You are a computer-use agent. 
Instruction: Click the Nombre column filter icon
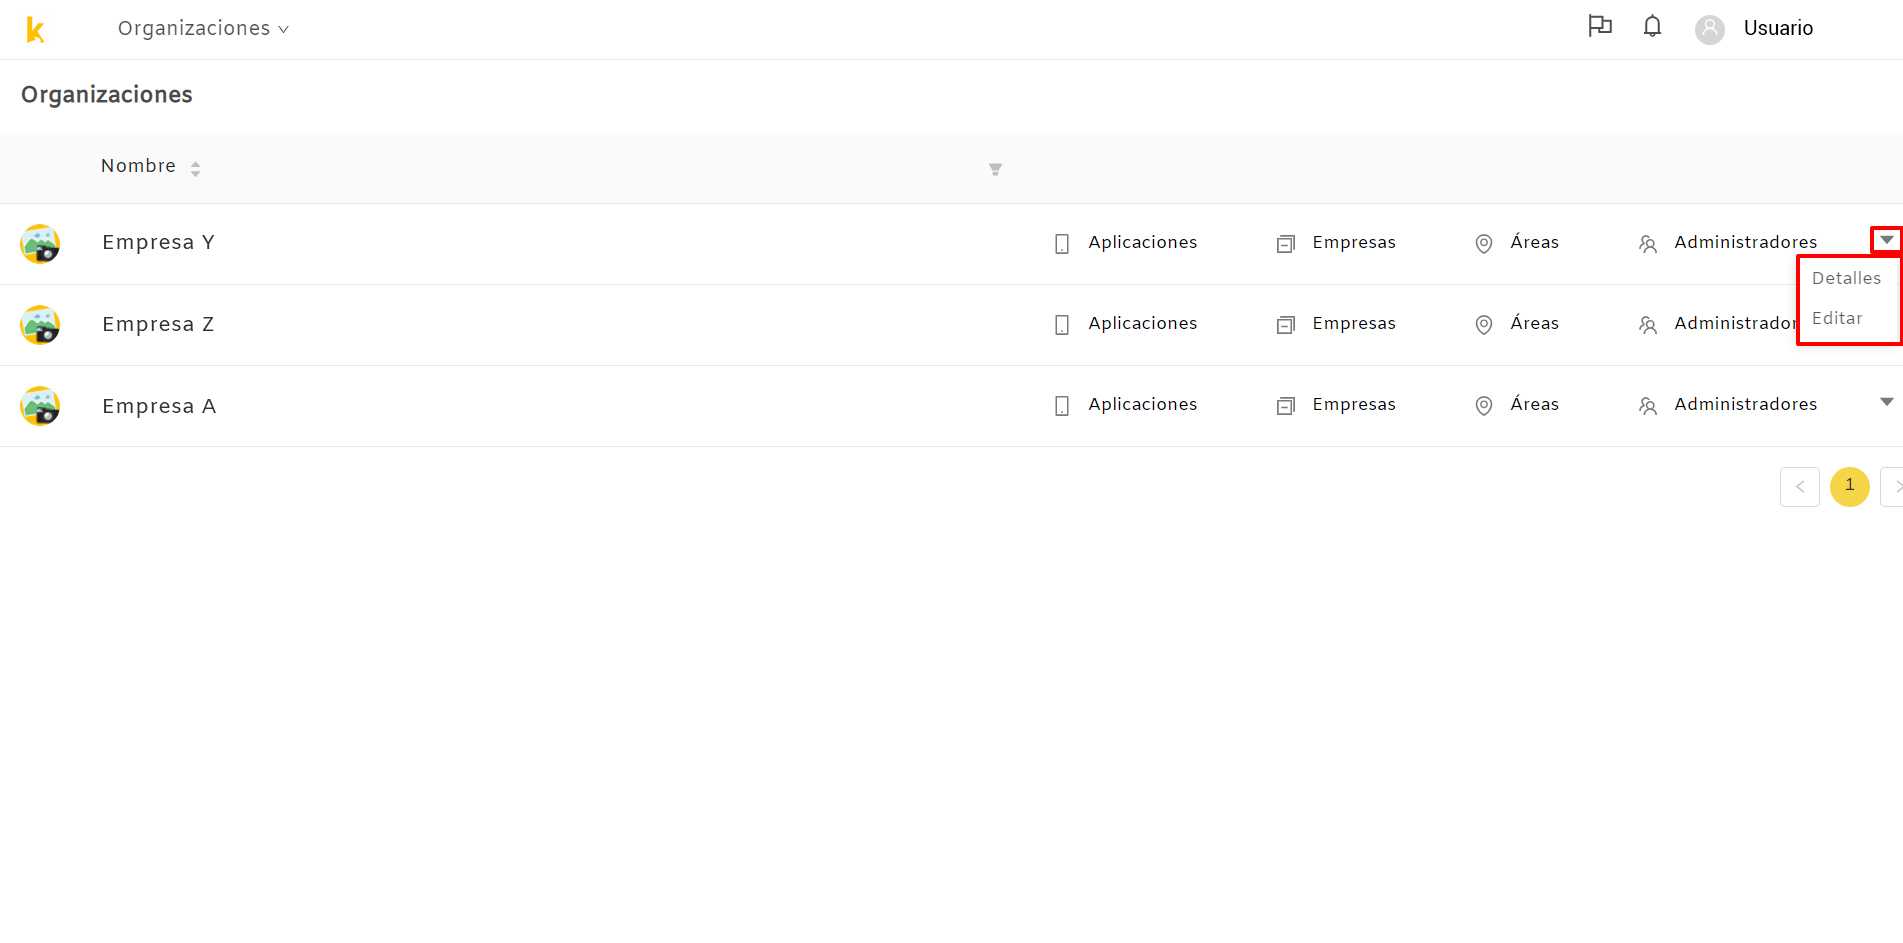click(995, 169)
